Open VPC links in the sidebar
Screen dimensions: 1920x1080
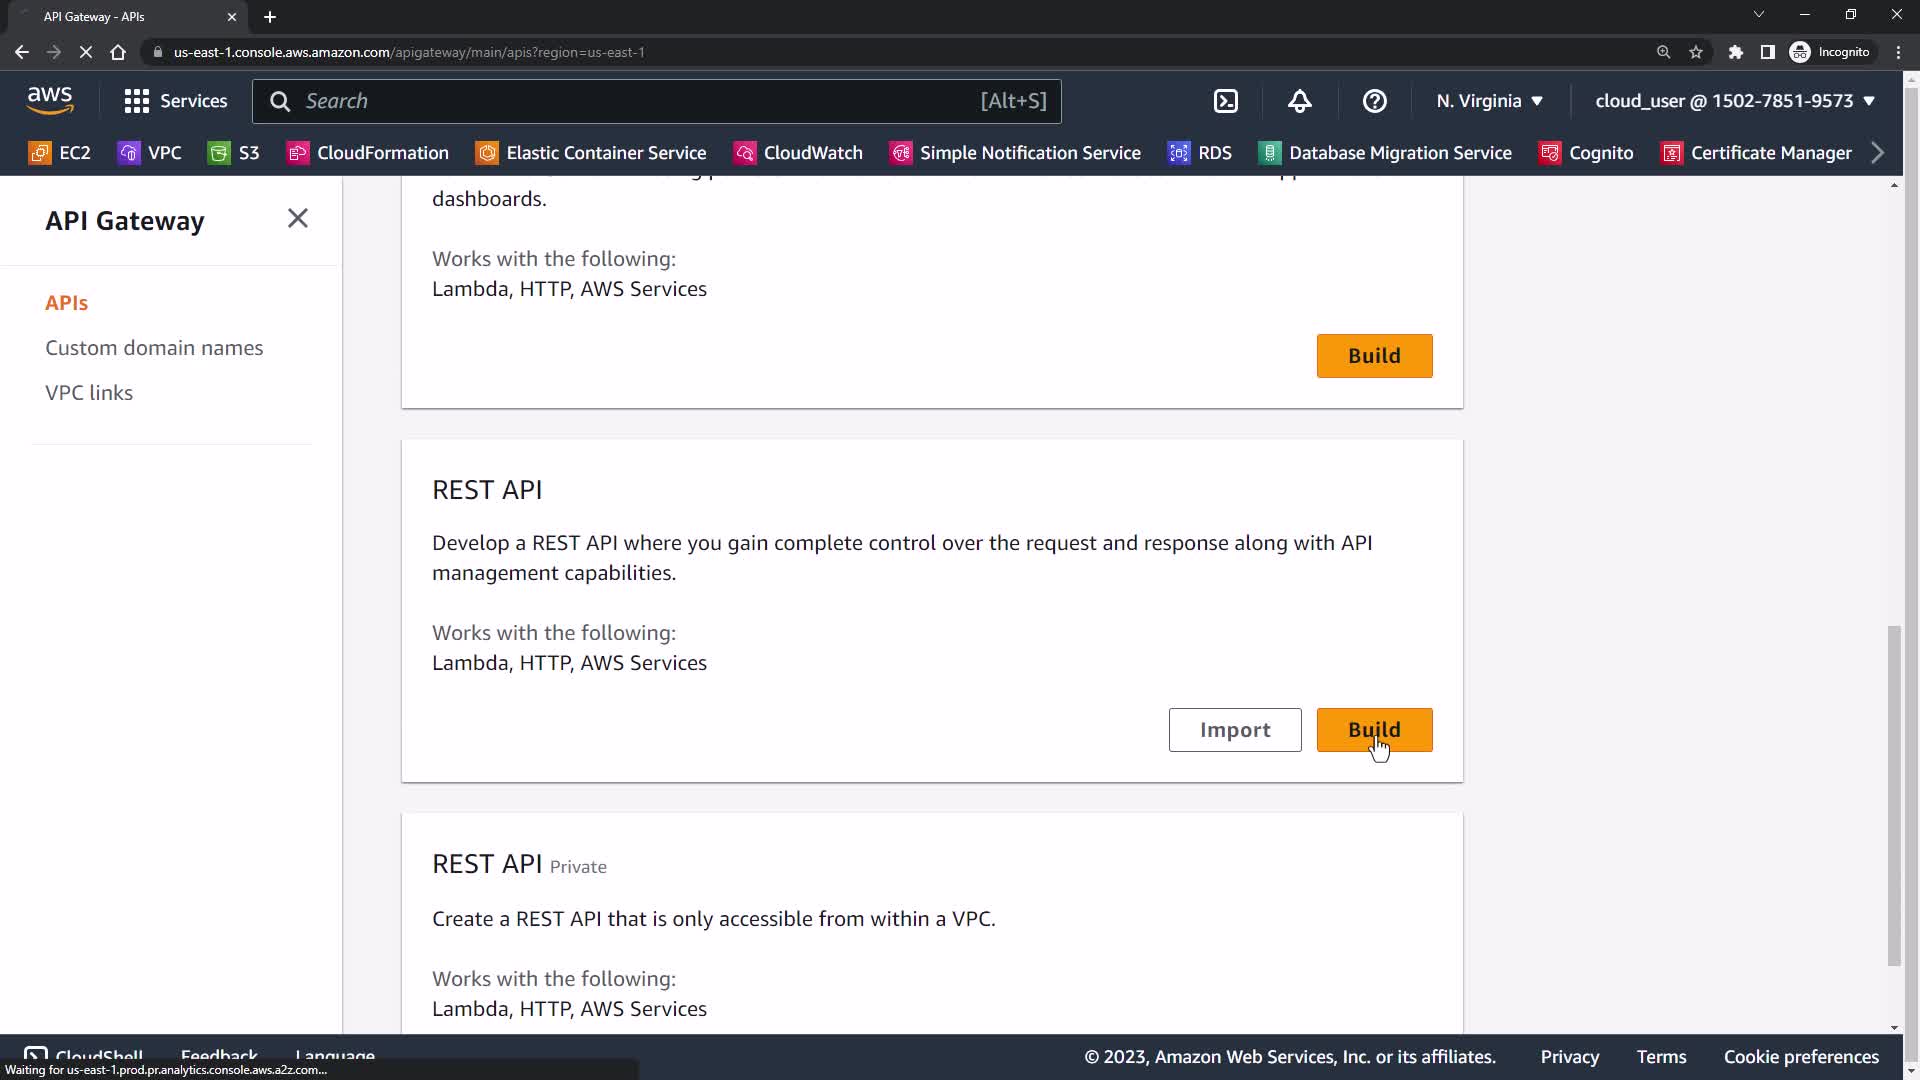[89, 393]
